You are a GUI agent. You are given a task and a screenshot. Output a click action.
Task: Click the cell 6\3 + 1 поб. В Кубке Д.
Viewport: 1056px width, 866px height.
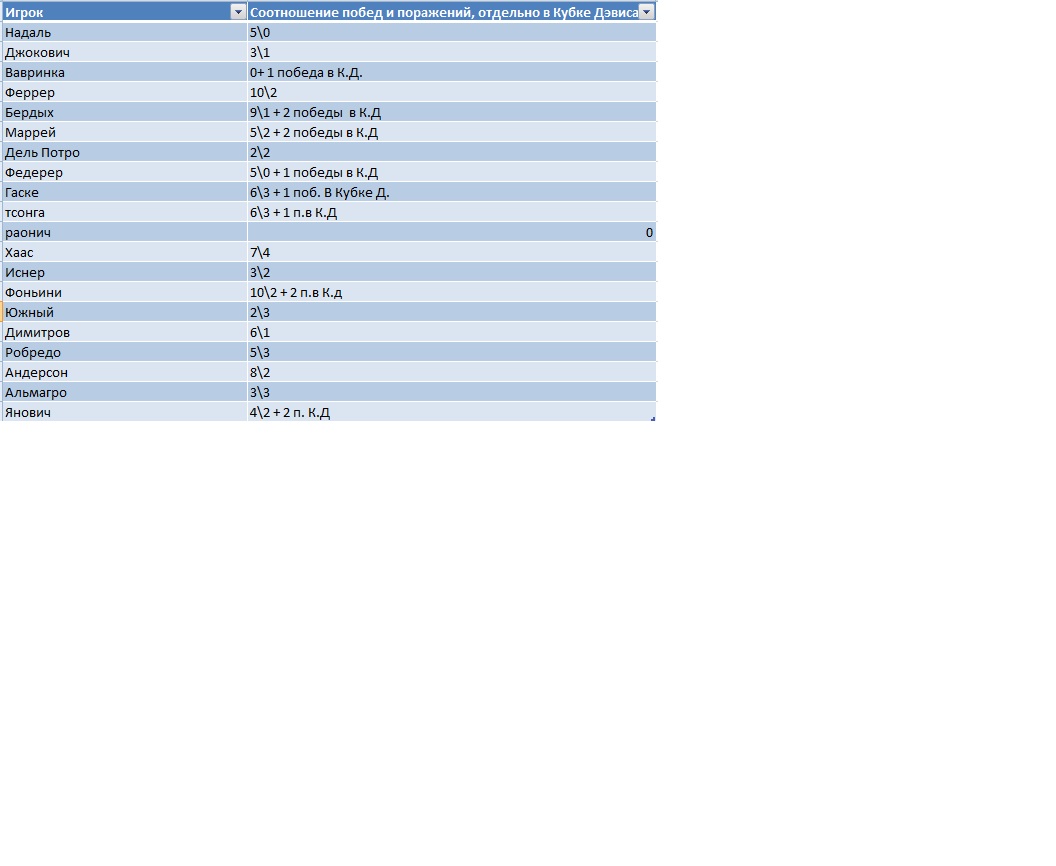(451, 192)
